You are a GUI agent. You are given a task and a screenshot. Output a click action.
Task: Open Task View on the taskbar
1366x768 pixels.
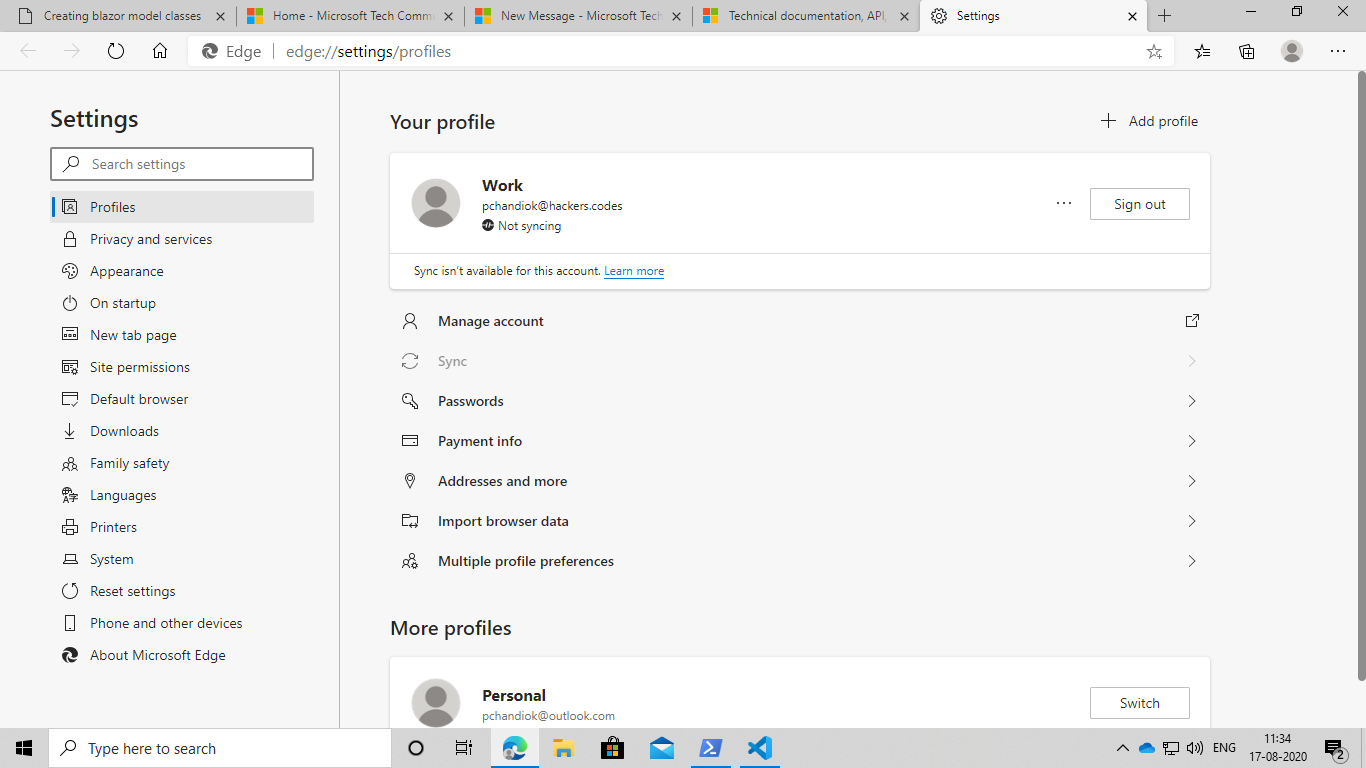pos(464,748)
